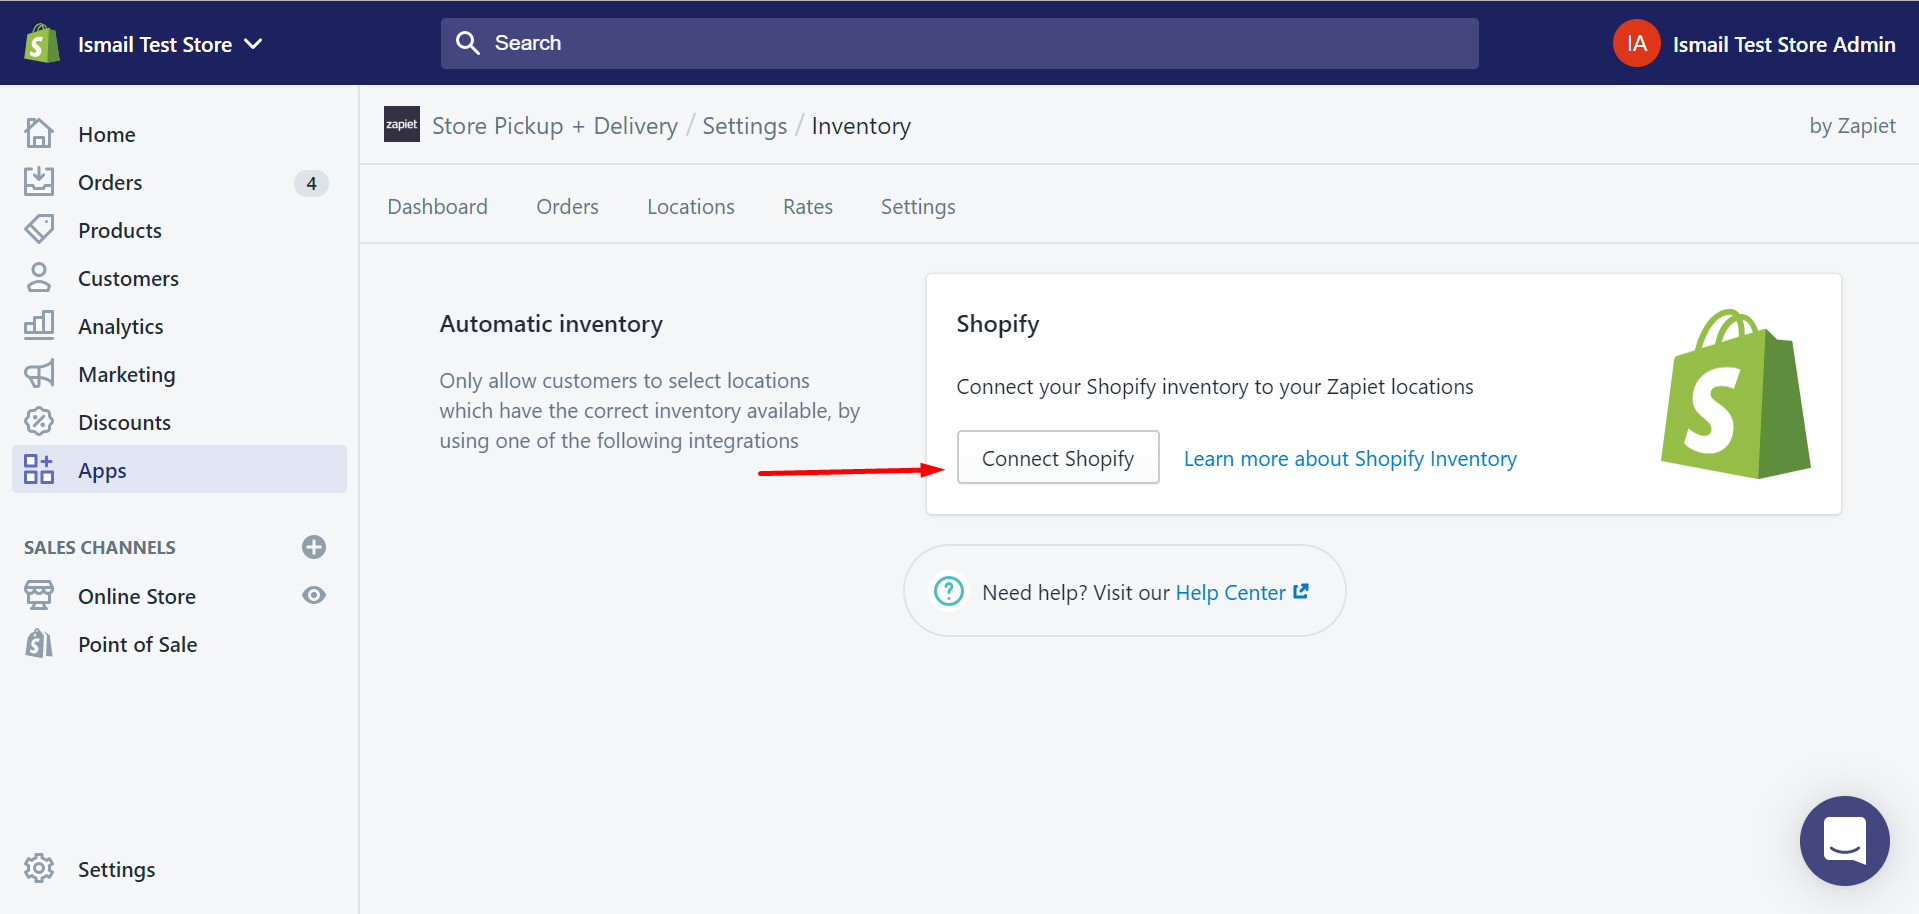The width and height of the screenshot is (1919, 914).
Task: Click the Apps grid icon
Action: tap(39, 469)
